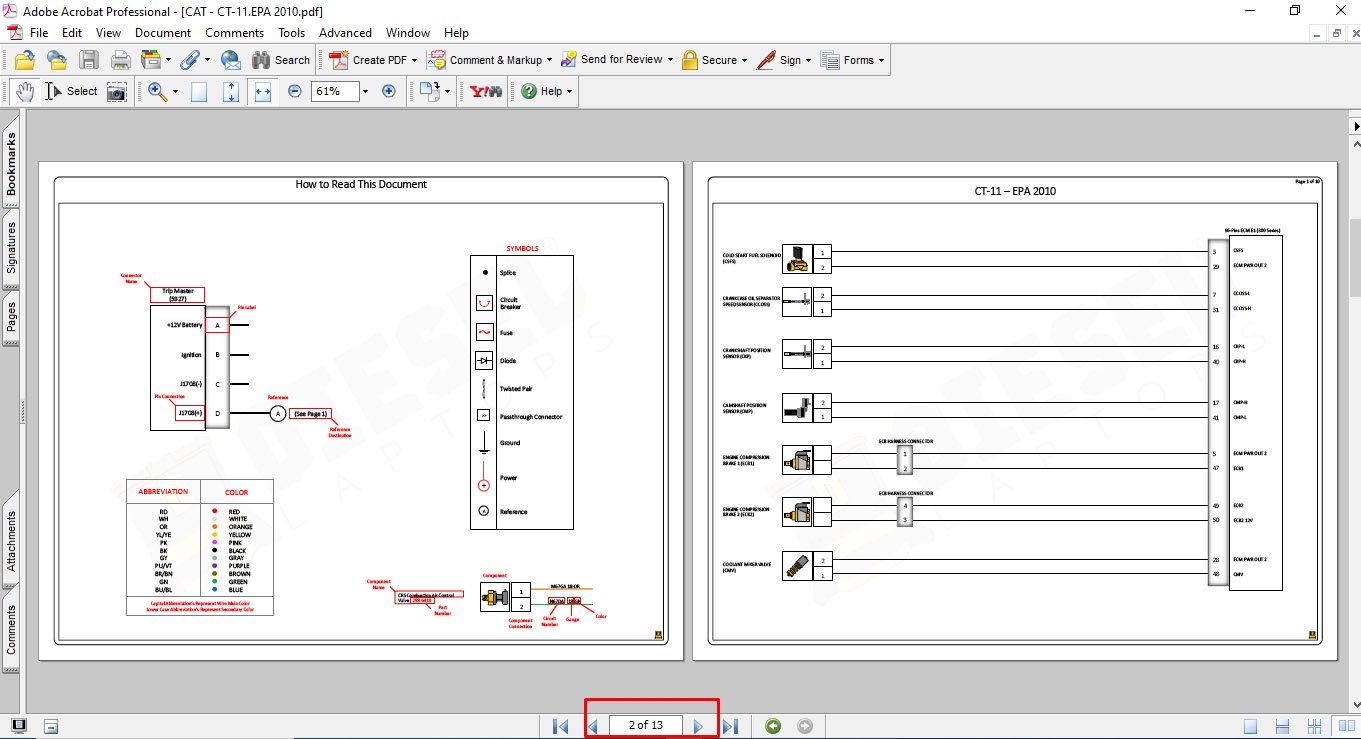Click the Open file folder icon

[24, 60]
